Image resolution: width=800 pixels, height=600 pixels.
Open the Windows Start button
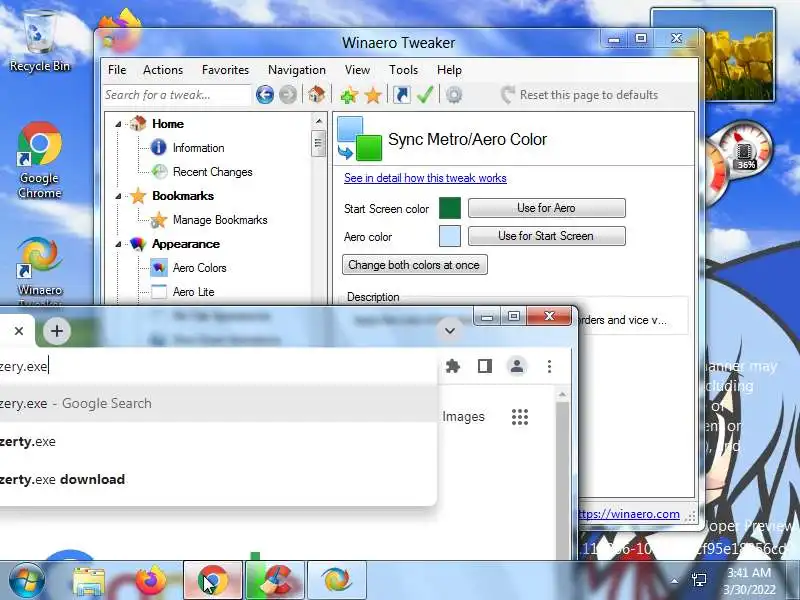click(27, 581)
